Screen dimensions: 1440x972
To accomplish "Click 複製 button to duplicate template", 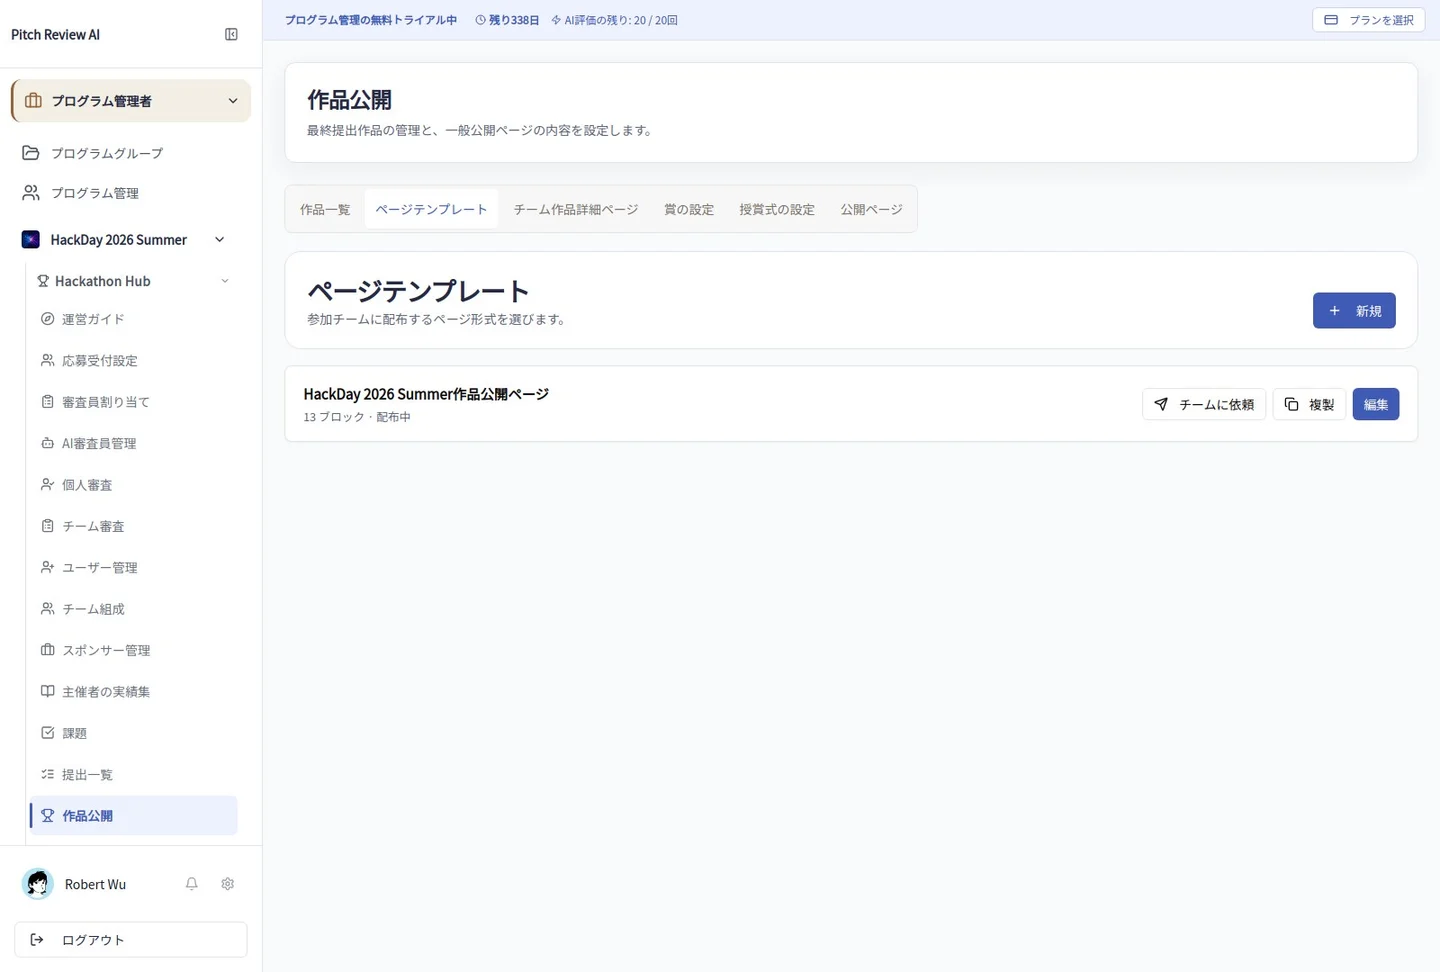I will pyautogui.click(x=1309, y=404).
